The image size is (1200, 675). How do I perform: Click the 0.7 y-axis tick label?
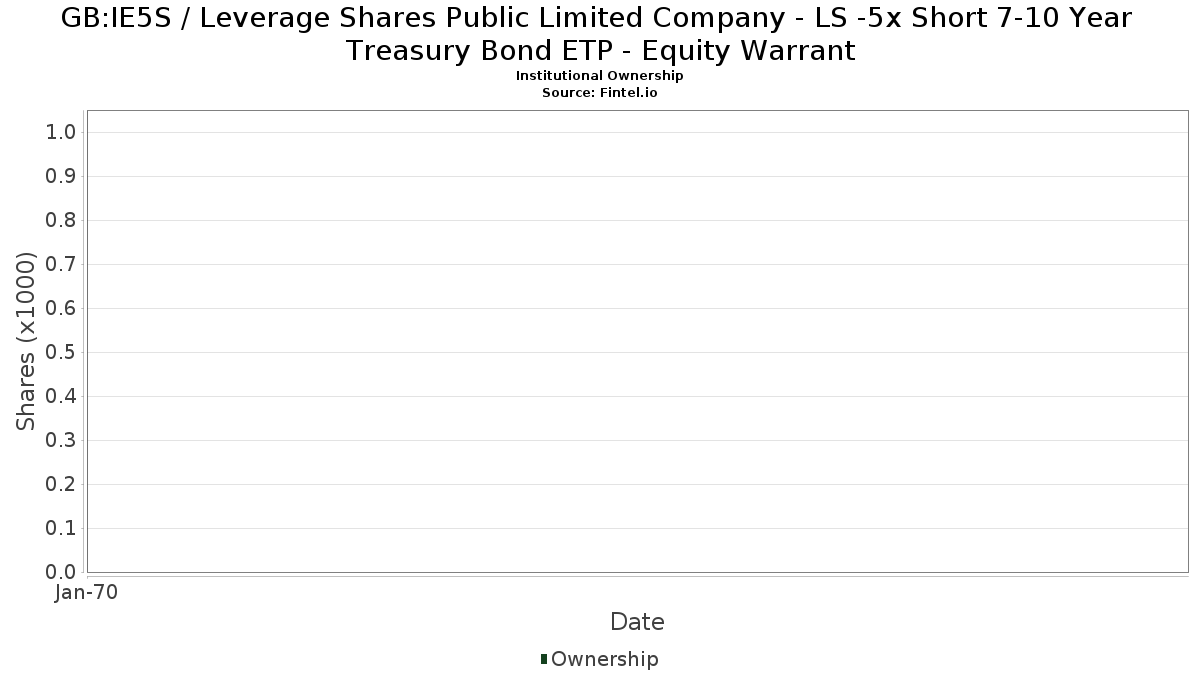coord(62,265)
